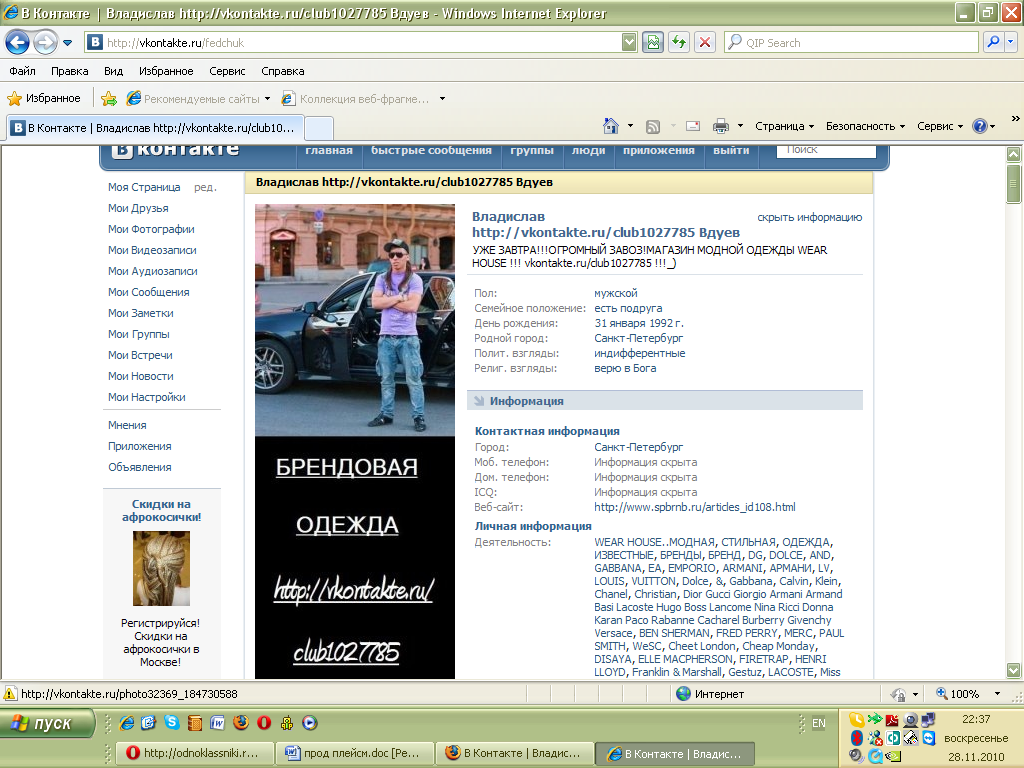Open the Файл menu
This screenshot has width=1024, height=768.
click(22, 71)
